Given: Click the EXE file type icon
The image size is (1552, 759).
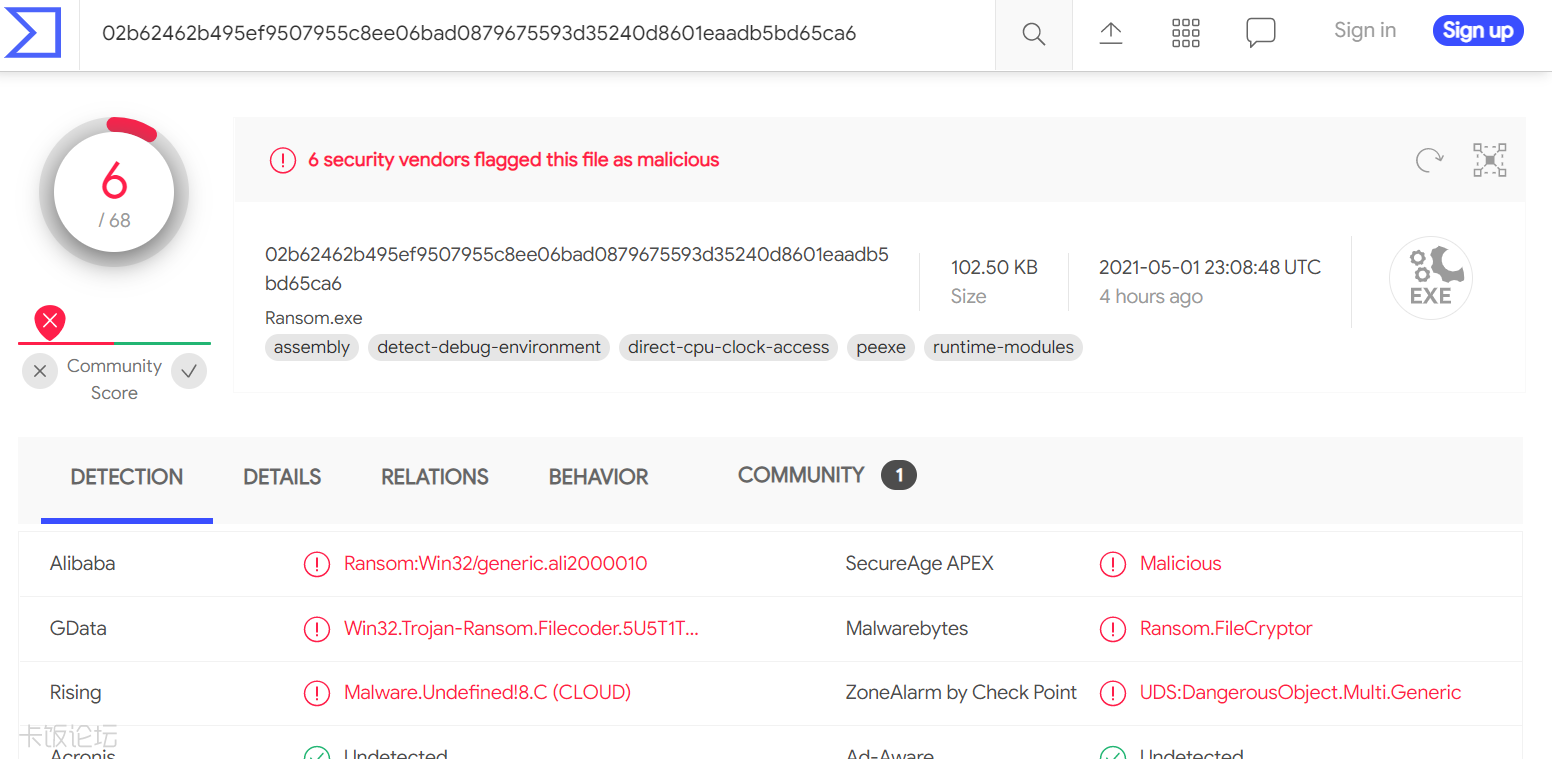Looking at the screenshot, I should 1430,278.
